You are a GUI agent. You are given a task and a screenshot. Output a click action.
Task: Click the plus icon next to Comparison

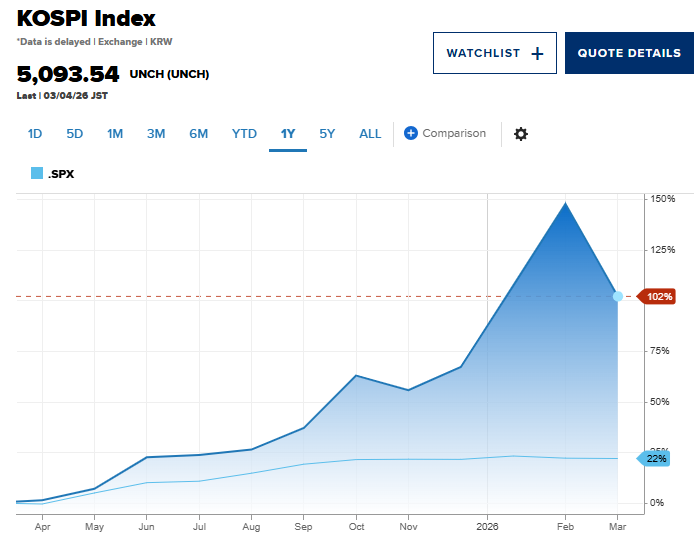411,133
